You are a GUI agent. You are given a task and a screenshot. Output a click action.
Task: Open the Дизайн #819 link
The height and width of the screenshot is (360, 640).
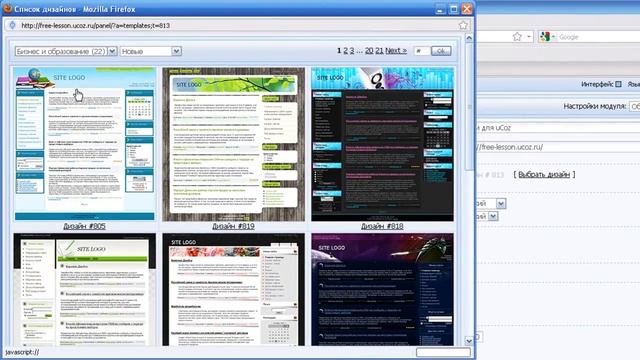click(233, 226)
